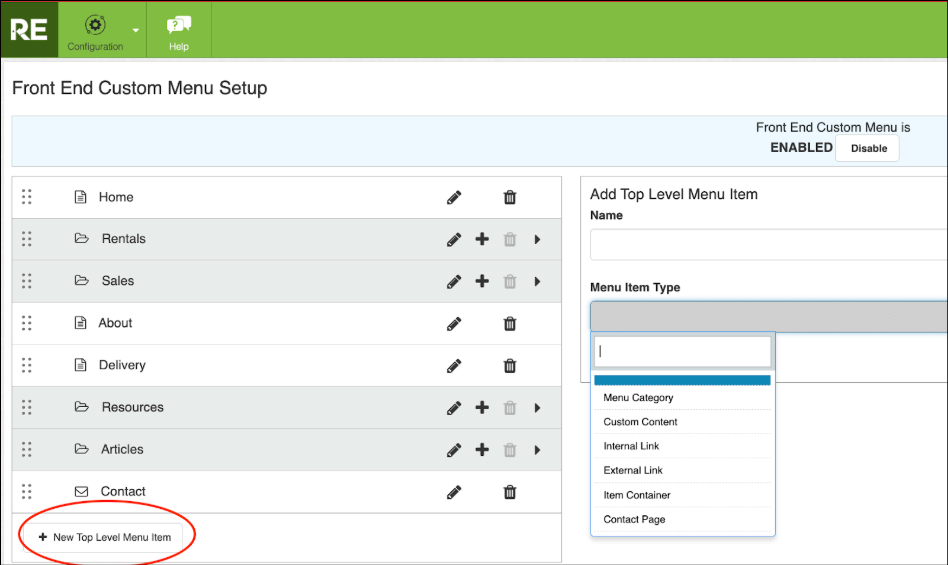Click the pencil edit icon for Home
This screenshot has width=948, height=565.
click(454, 198)
